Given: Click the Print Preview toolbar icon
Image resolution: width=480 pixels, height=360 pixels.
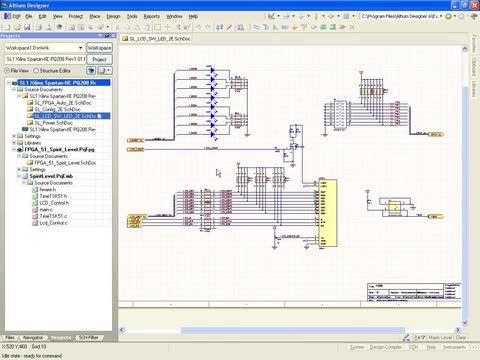Looking at the screenshot, I should tap(49, 27).
